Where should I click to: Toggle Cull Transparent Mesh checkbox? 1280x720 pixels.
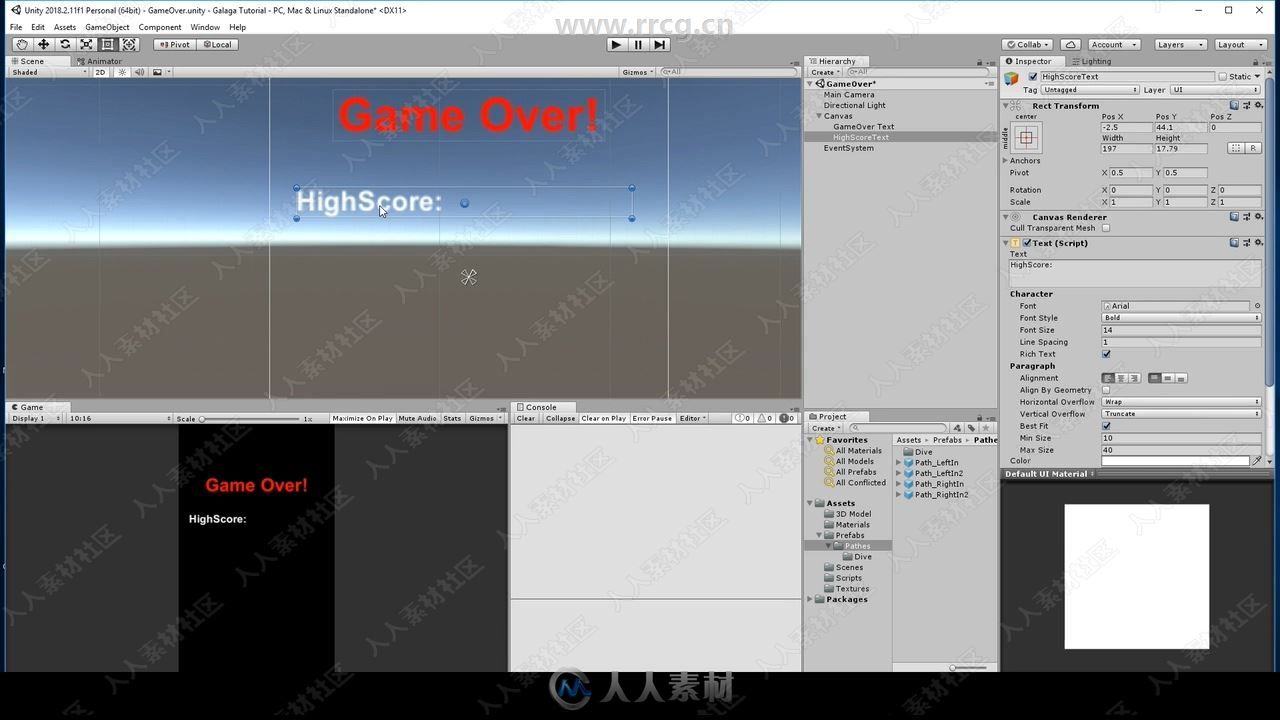click(1106, 228)
